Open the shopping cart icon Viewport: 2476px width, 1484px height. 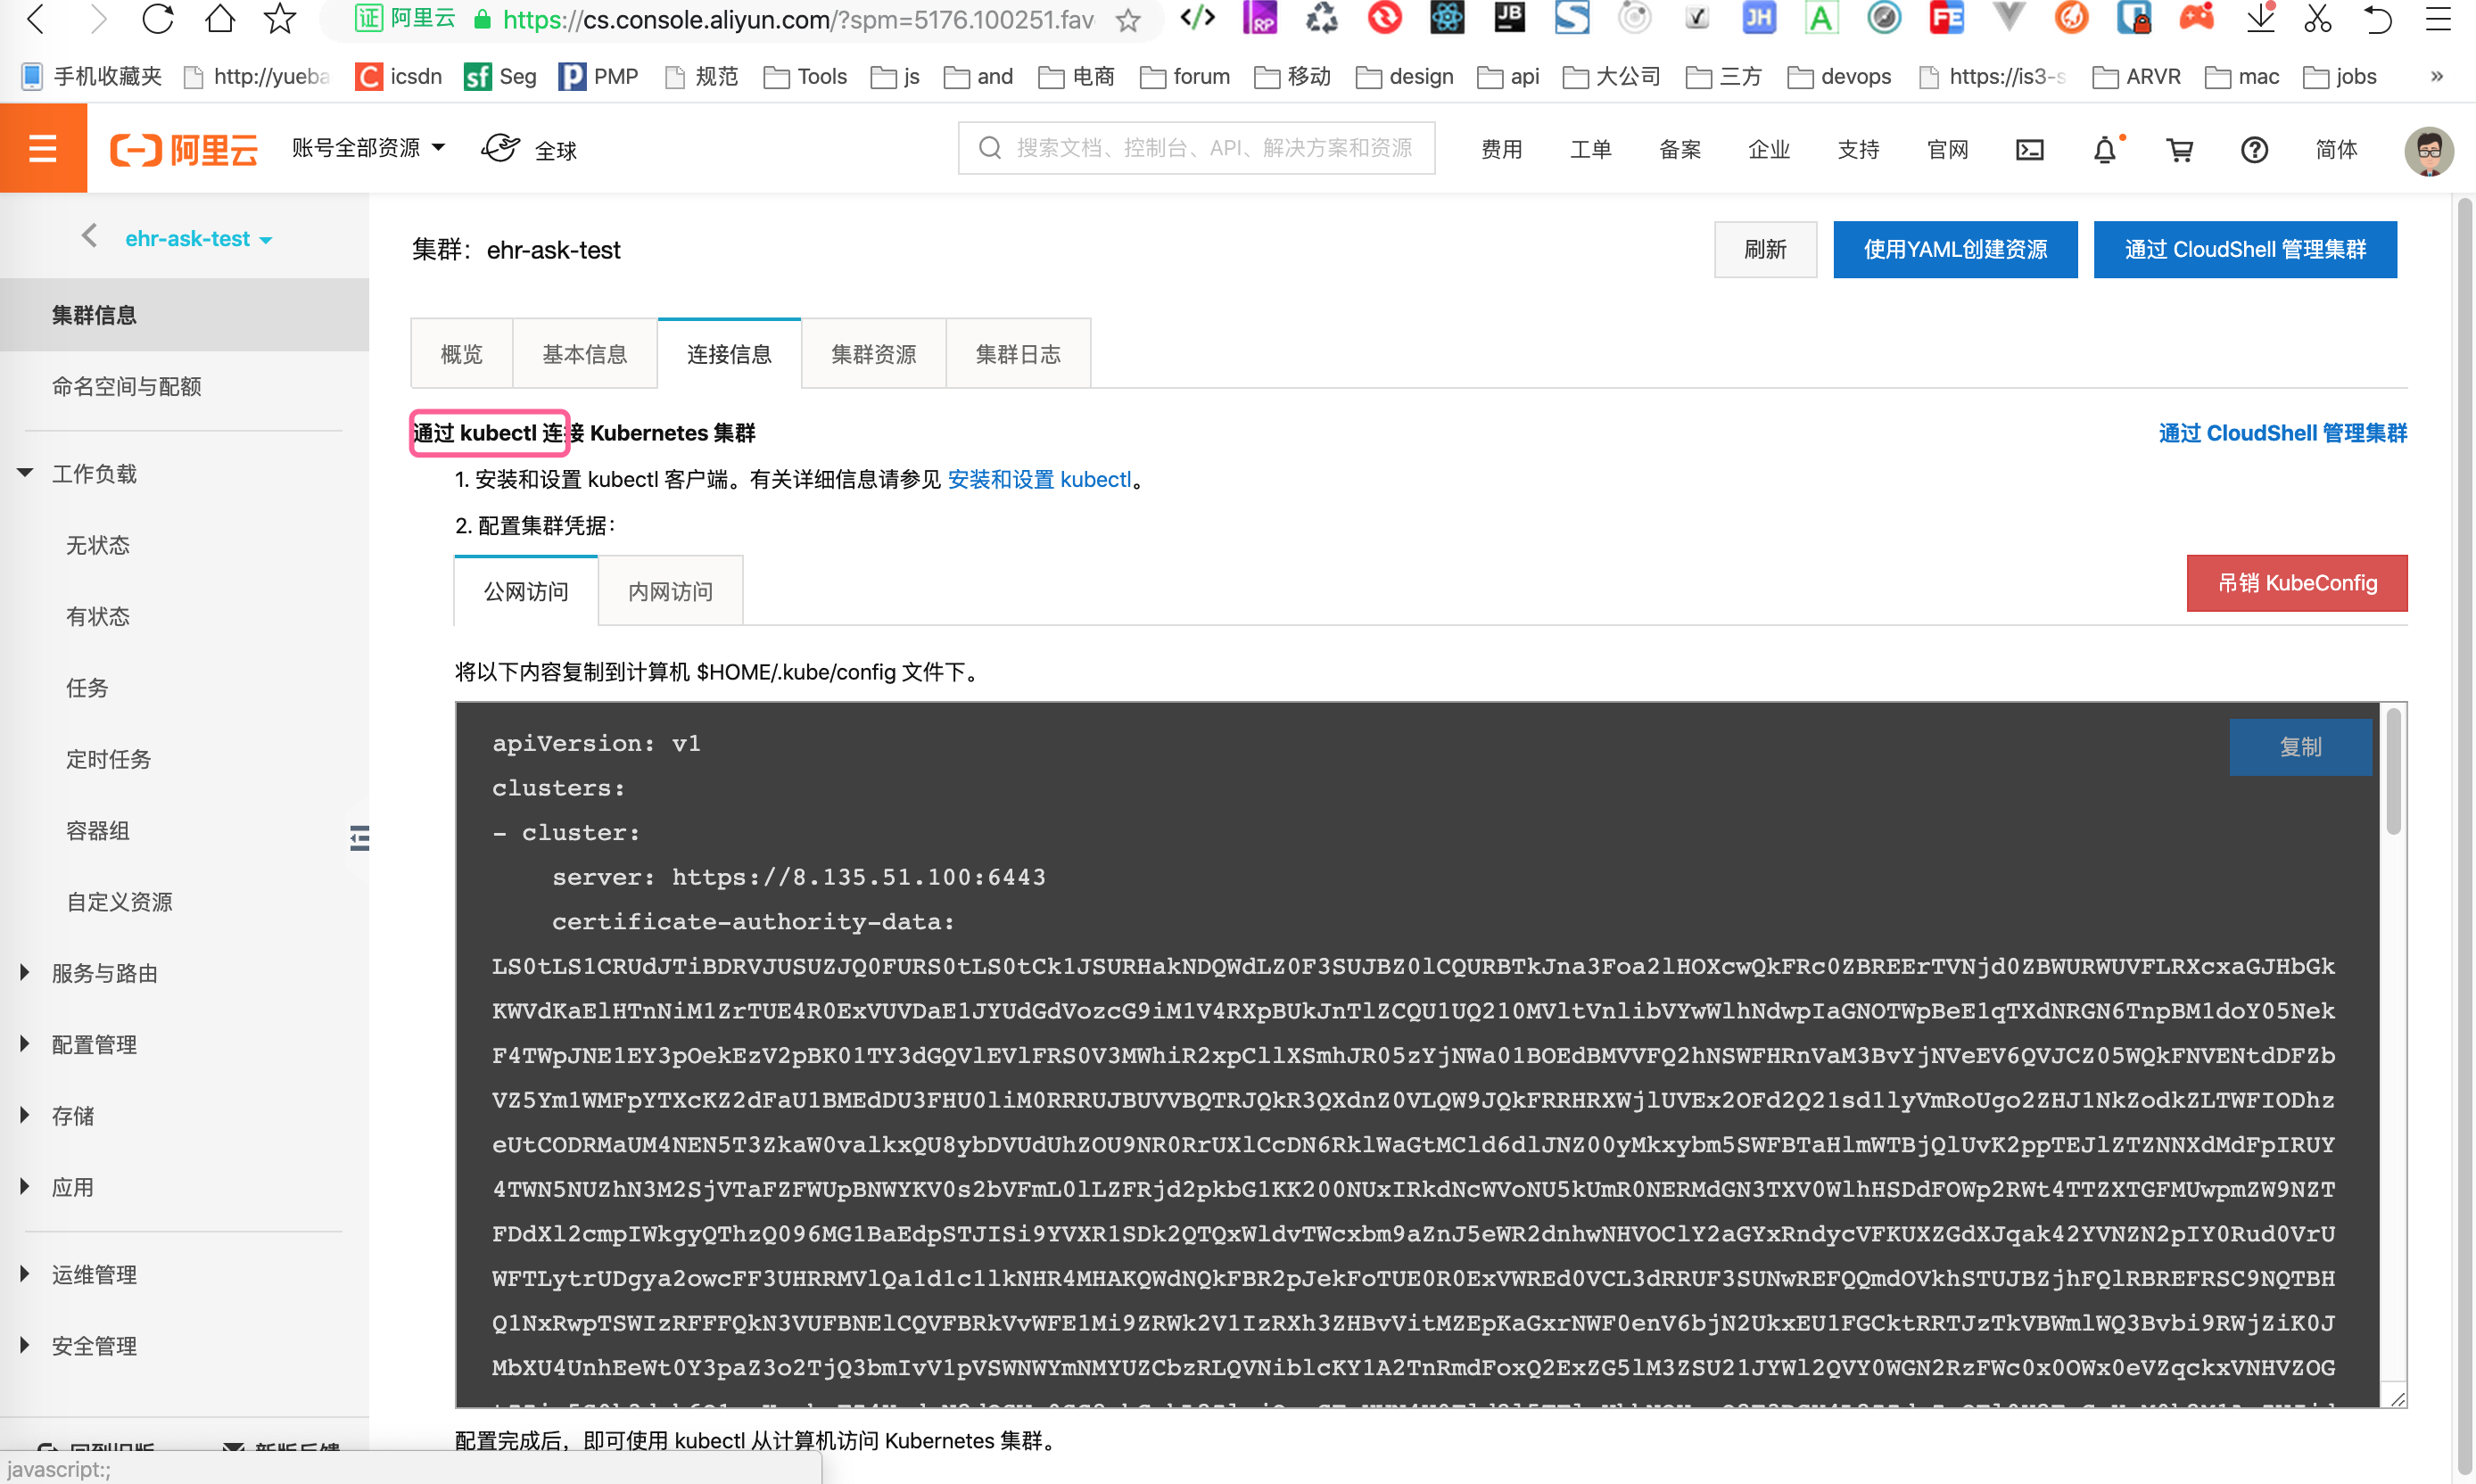pyautogui.click(x=2179, y=150)
